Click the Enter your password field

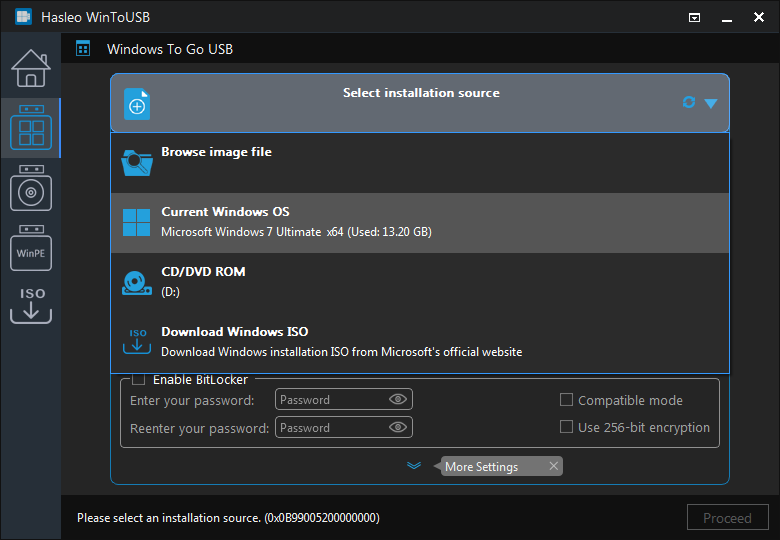[x=344, y=399]
